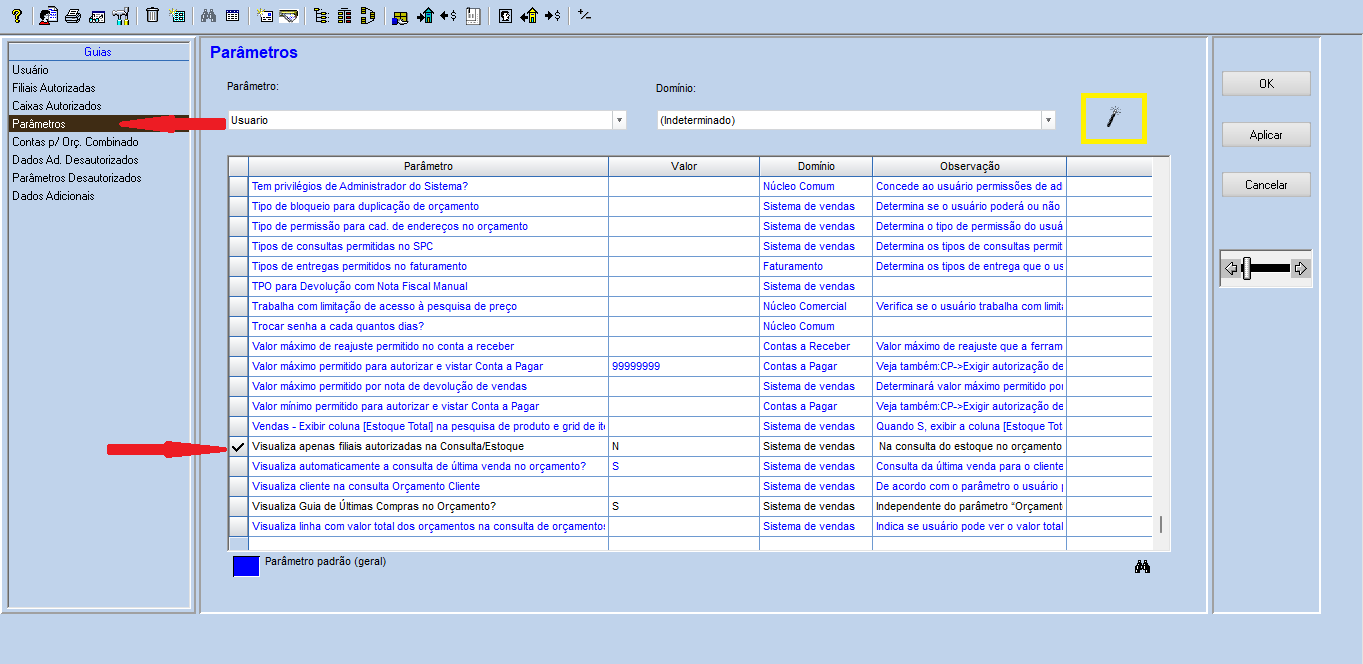Click the slider's right arrow

[1300, 268]
